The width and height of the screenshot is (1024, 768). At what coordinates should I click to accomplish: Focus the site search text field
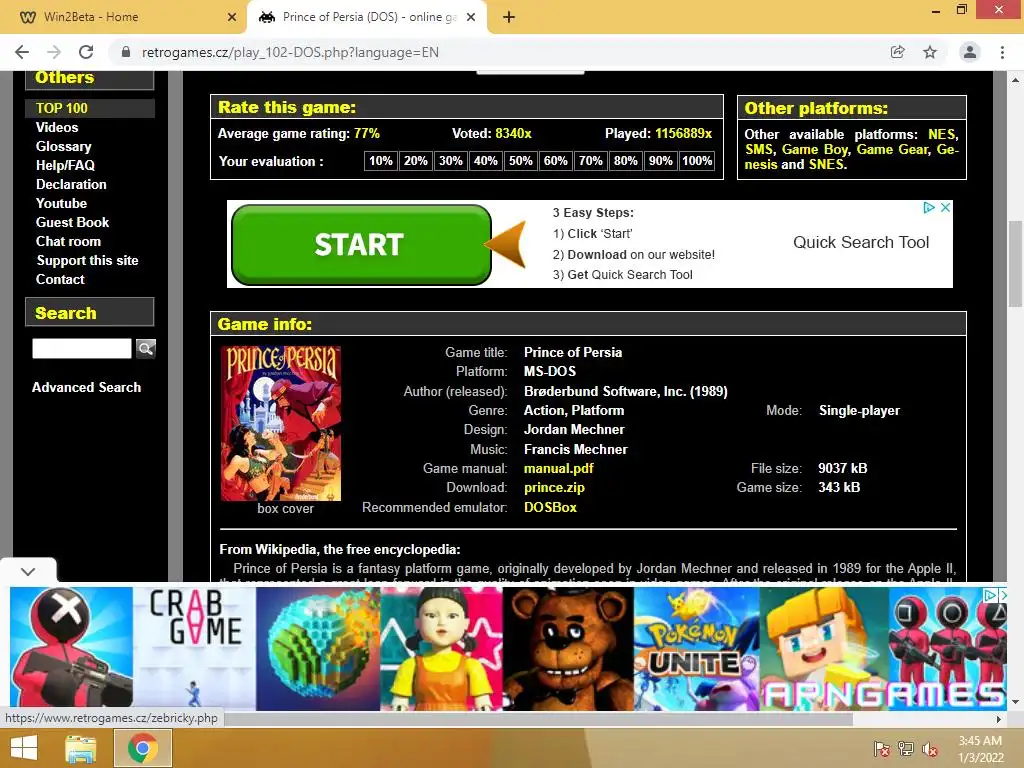coord(82,348)
